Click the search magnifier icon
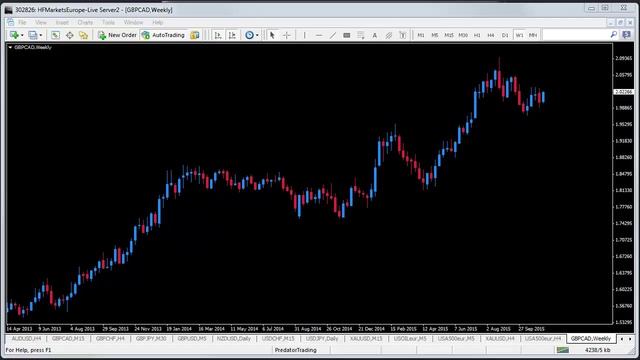This screenshot has height=360, width=640. 613,35
